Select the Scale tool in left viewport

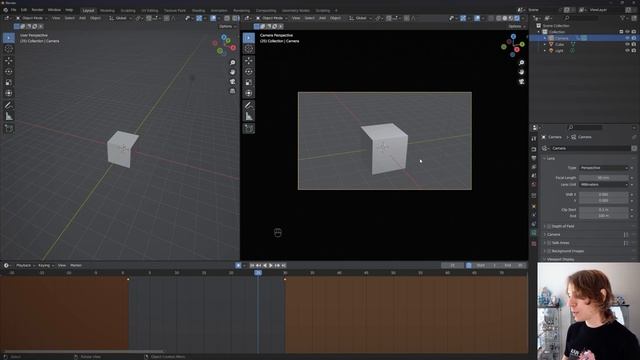9,82
